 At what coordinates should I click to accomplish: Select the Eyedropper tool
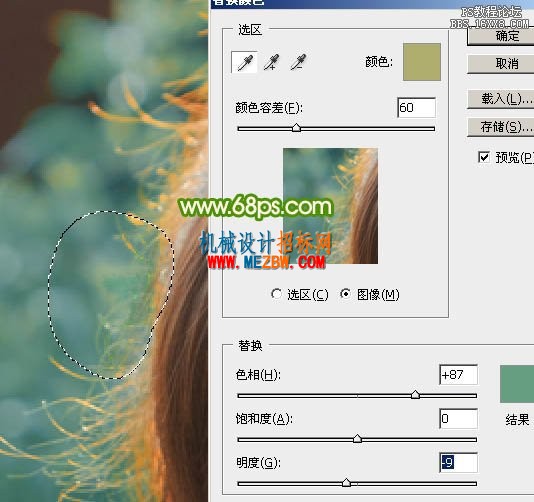[244, 62]
